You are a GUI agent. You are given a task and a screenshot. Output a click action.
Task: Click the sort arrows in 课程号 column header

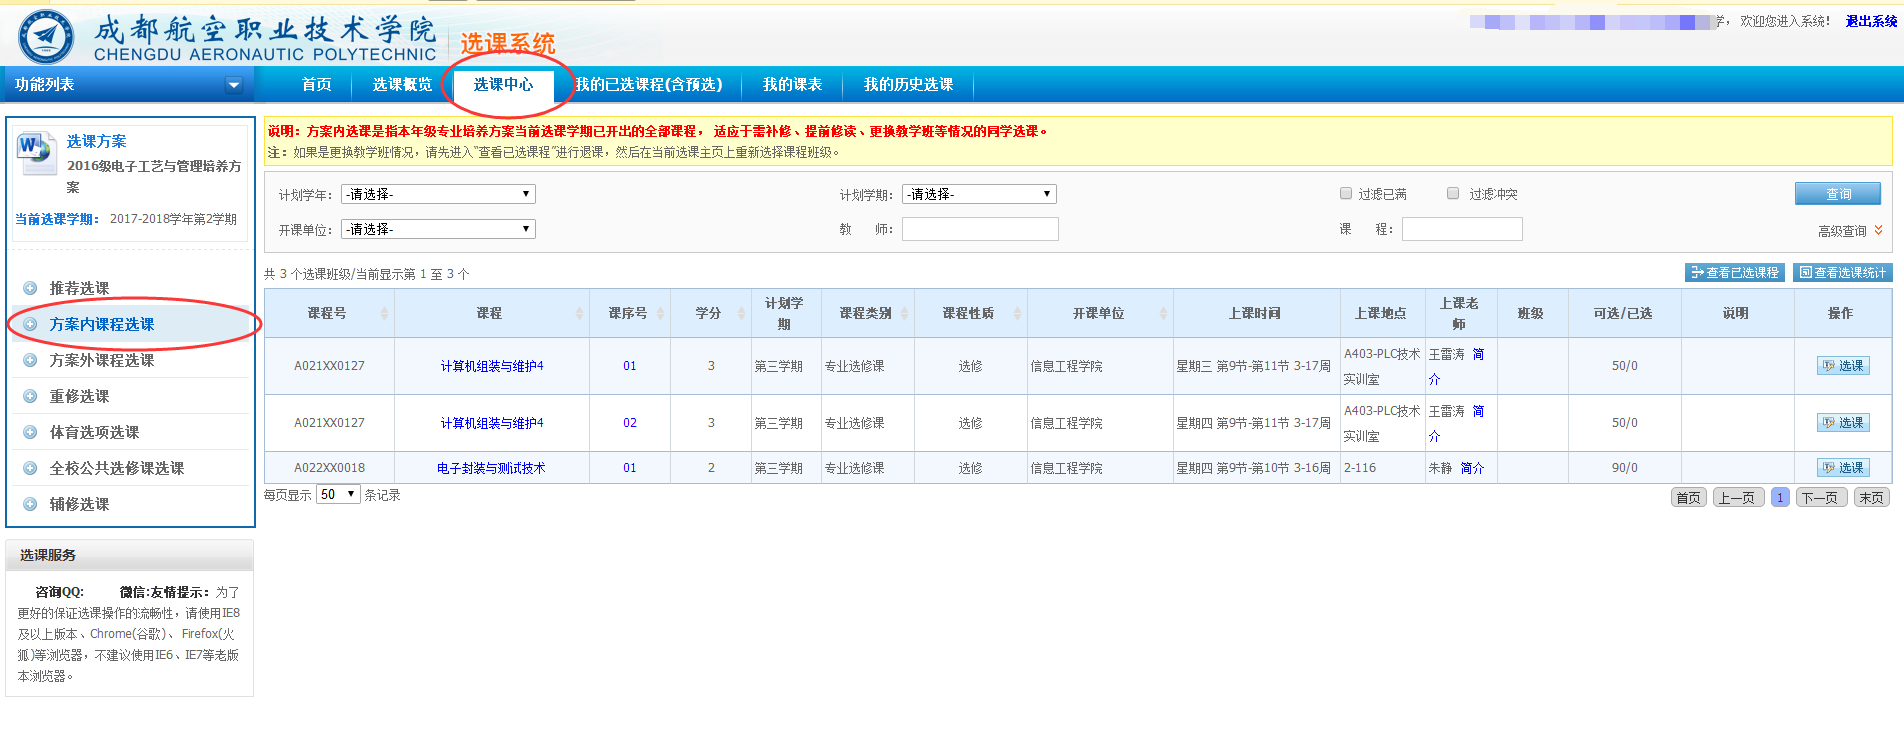click(385, 314)
